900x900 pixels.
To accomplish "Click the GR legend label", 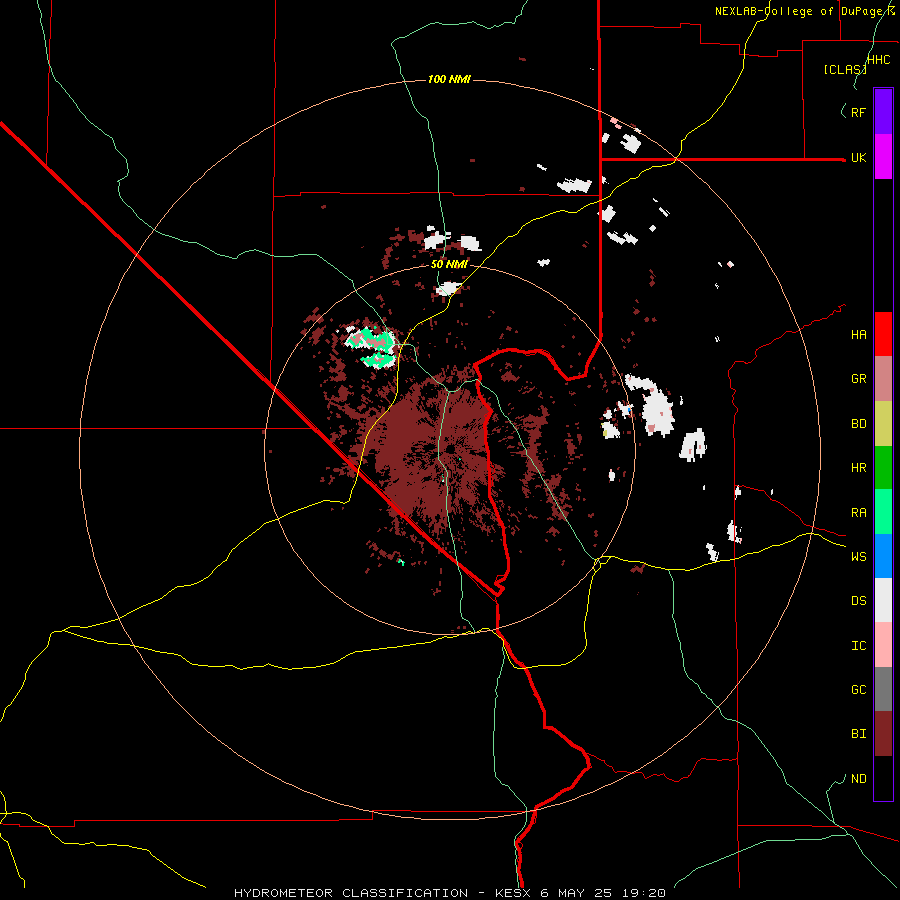I will (858, 379).
